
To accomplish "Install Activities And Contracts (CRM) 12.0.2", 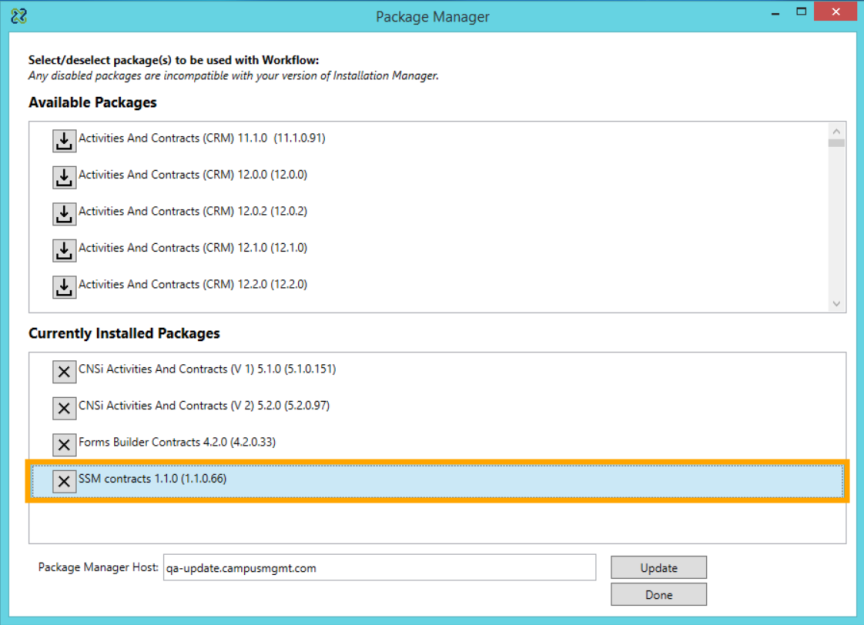I will [x=64, y=214].
